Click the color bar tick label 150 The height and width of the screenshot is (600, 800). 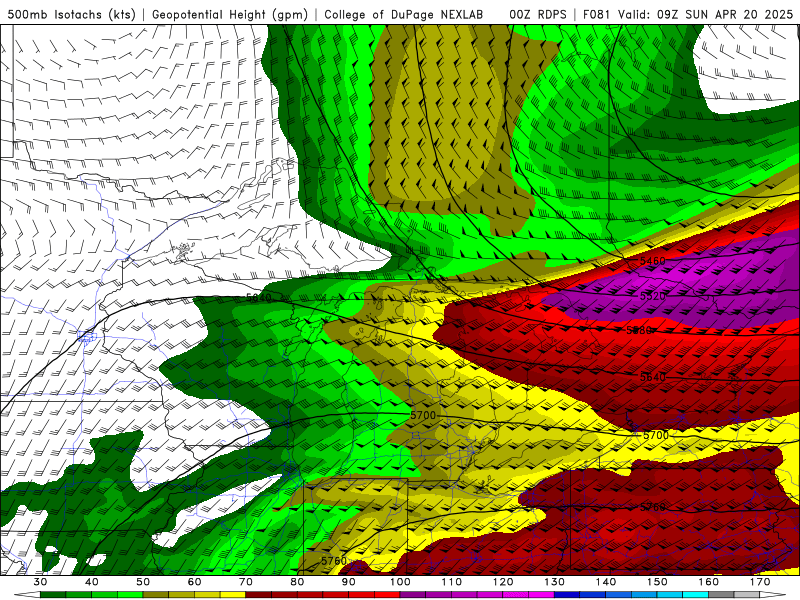(x=657, y=582)
